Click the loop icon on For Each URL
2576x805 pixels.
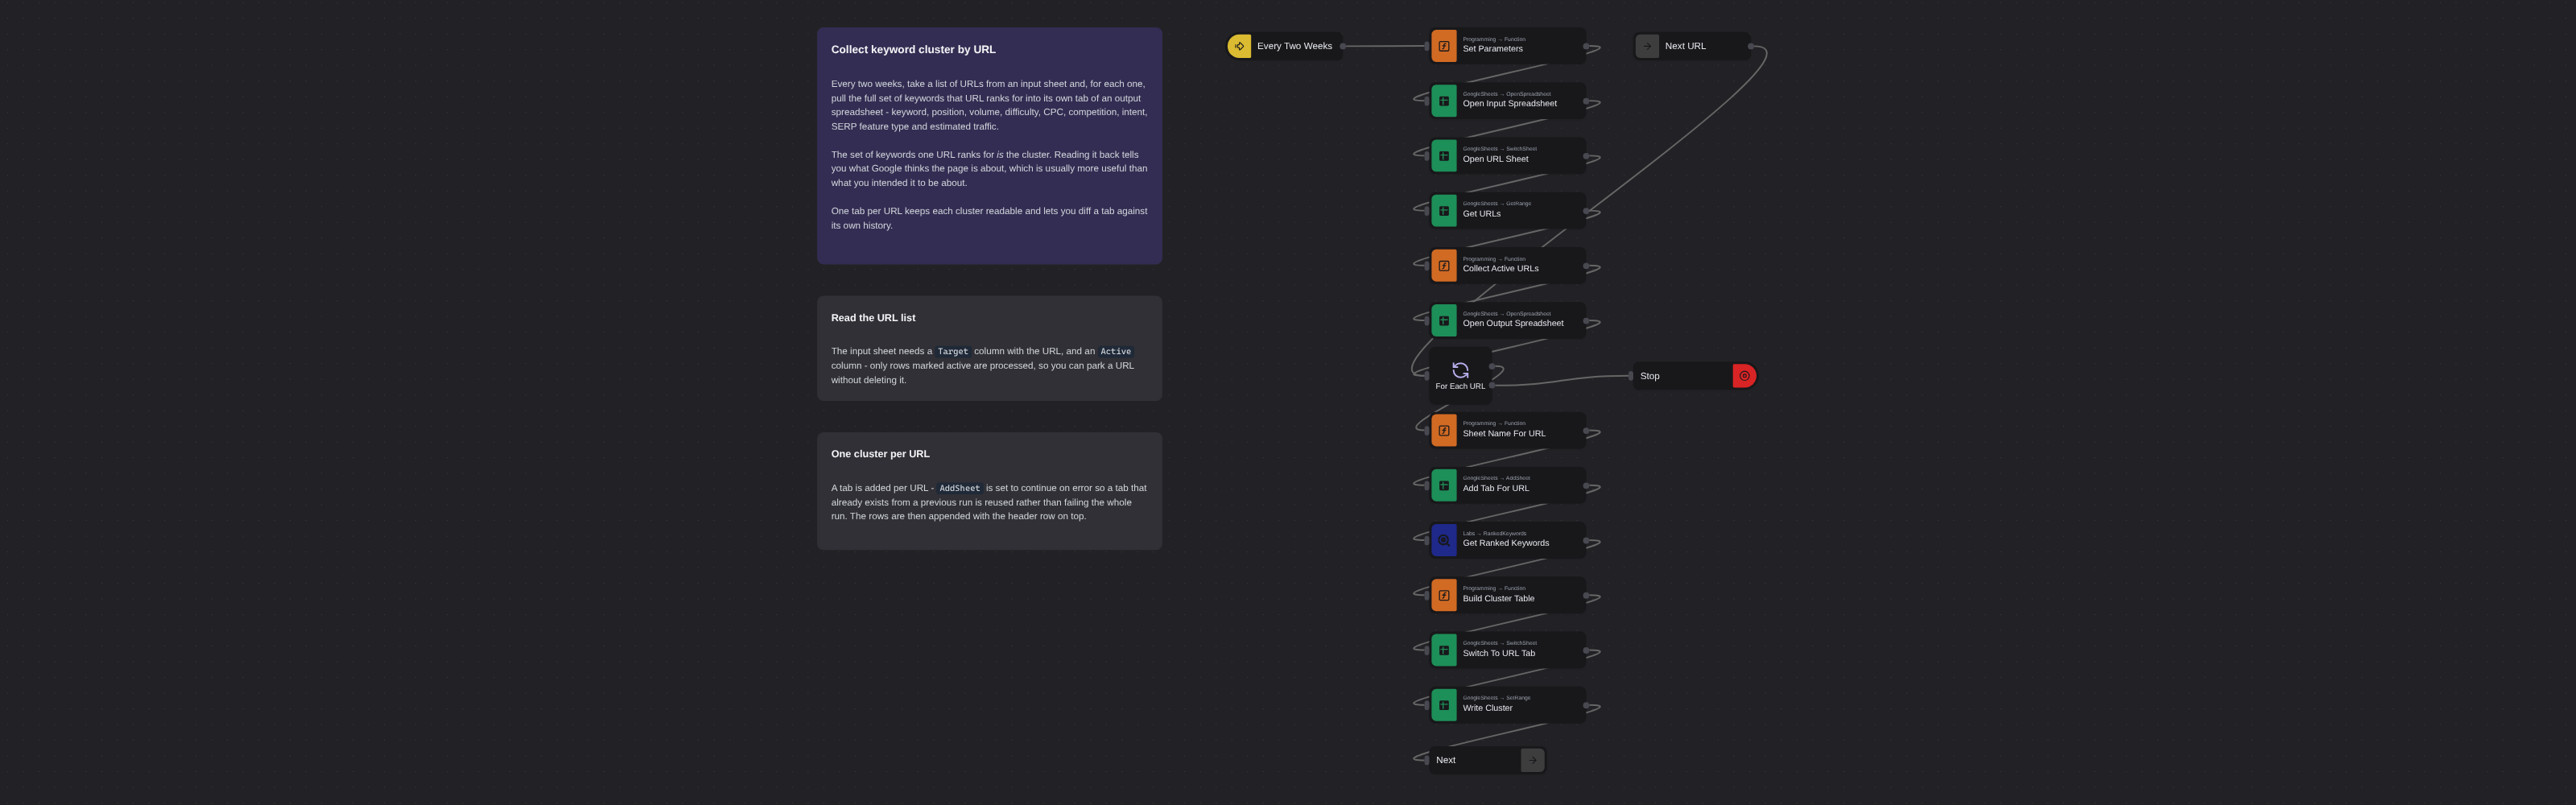coord(1460,370)
